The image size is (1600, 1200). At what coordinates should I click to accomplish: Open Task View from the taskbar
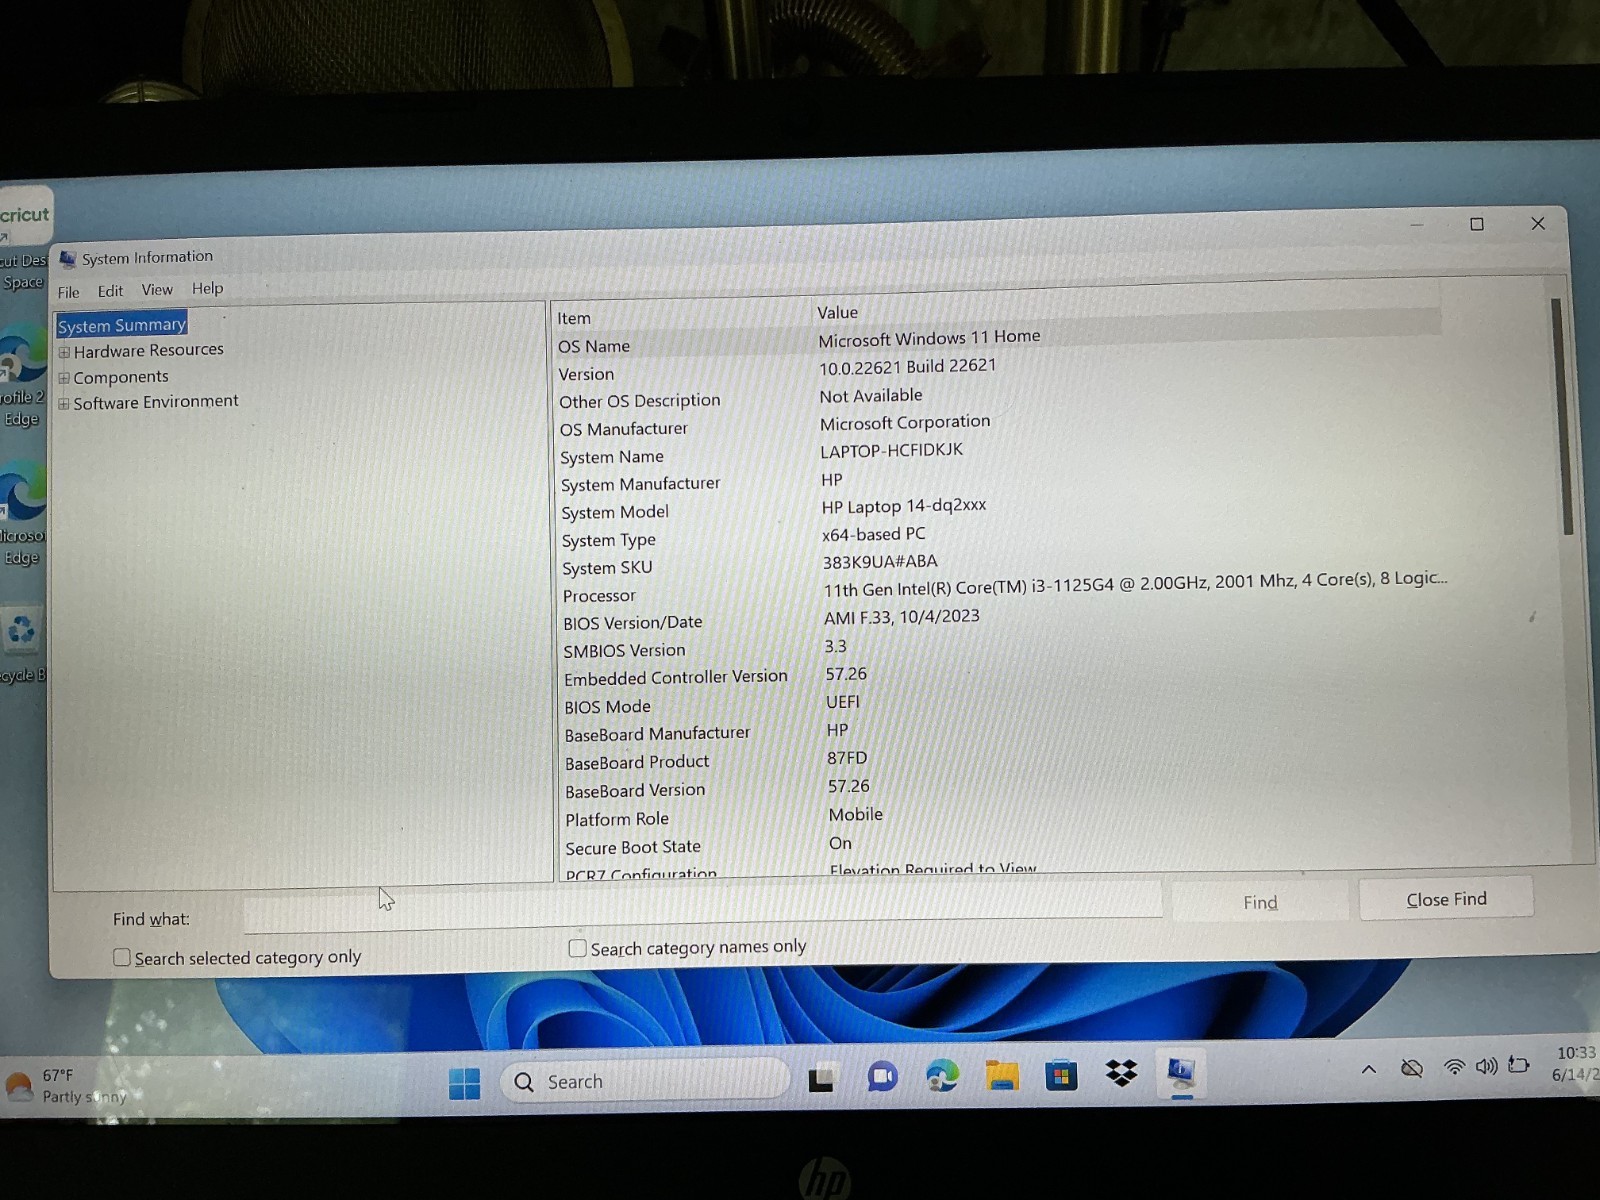coord(821,1079)
